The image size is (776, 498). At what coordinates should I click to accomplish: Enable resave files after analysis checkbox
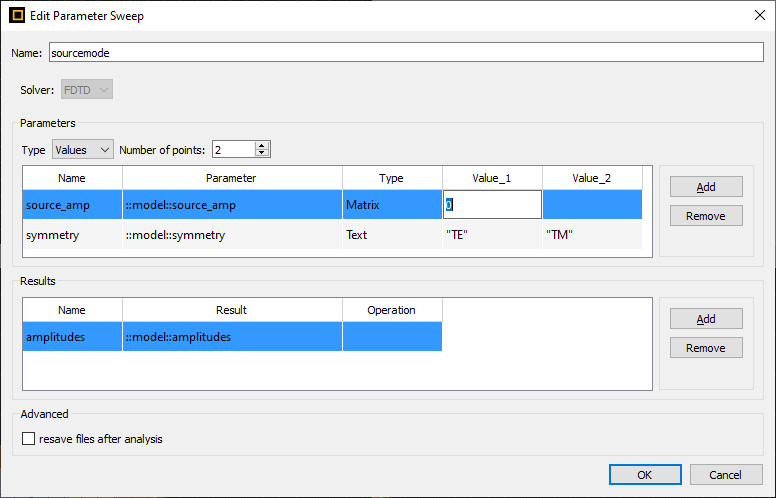[x=28, y=438]
